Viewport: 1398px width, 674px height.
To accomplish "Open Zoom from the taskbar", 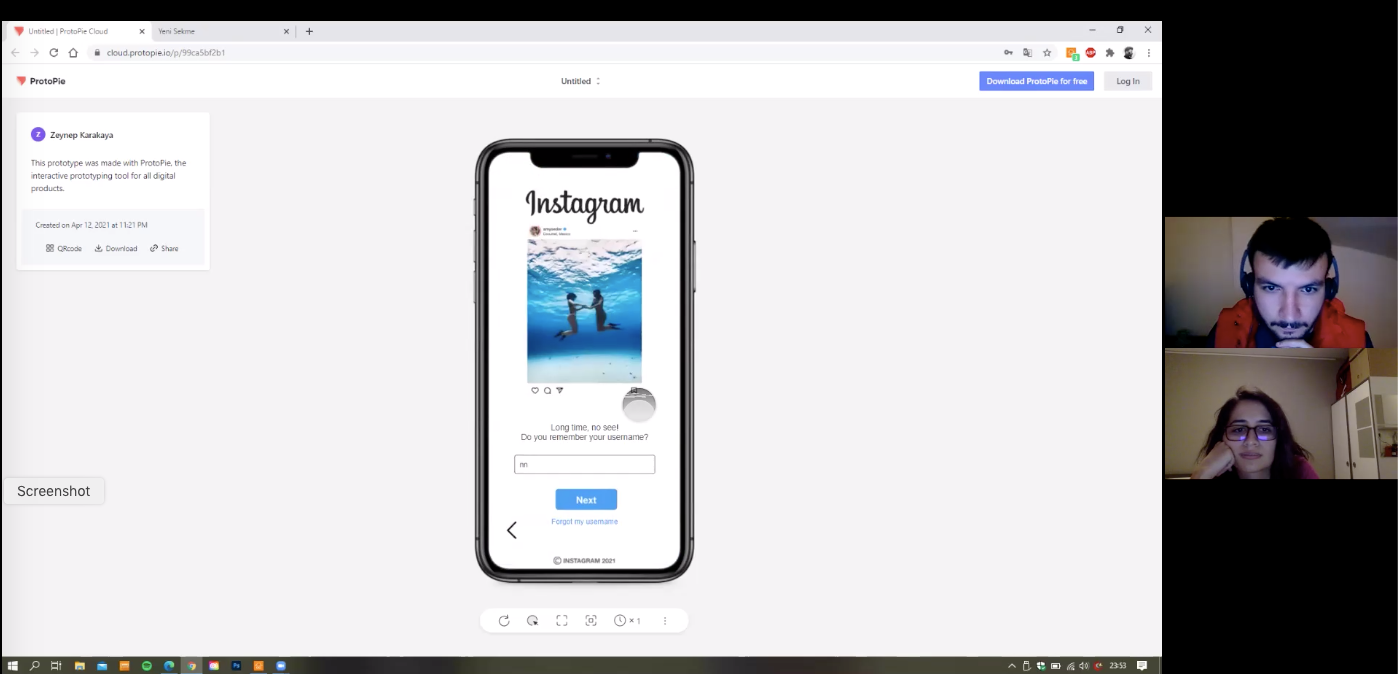I will click(281, 666).
